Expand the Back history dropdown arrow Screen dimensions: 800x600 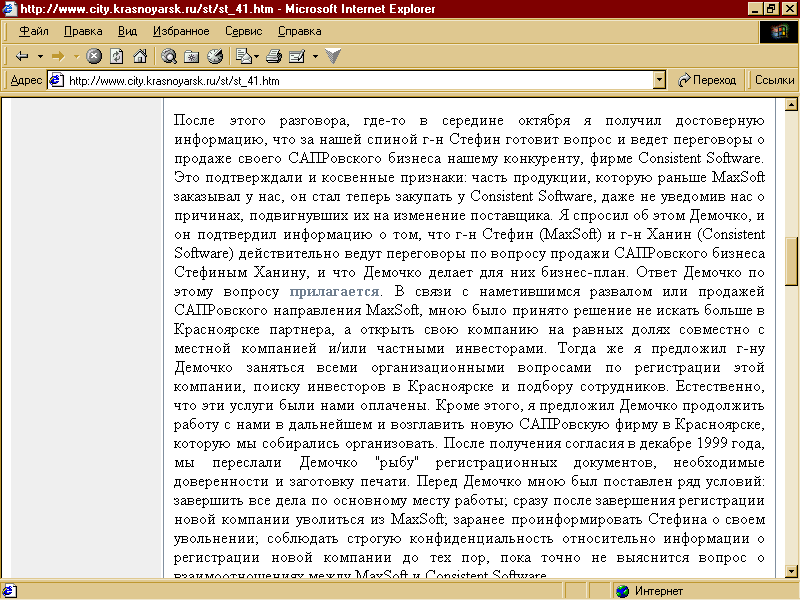(x=40, y=56)
